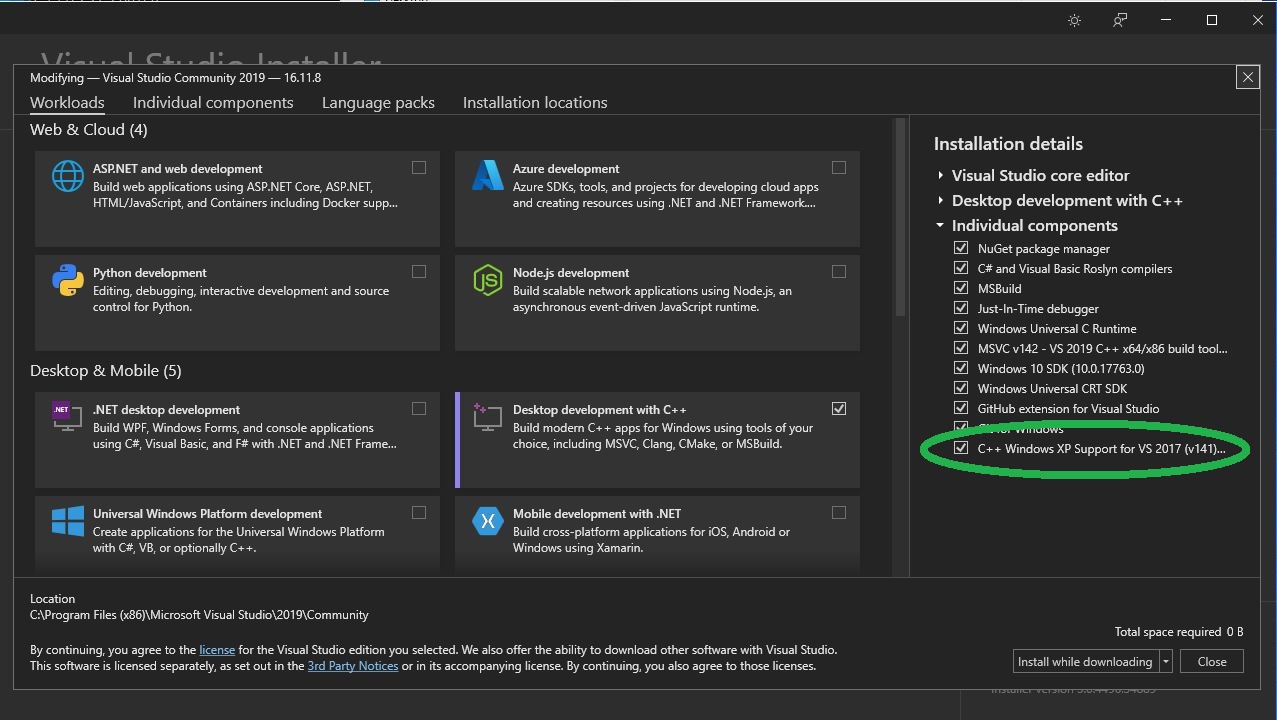Open the feedback icon in the title bar
The width and height of the screenshot is (1277, 720).
click(1119, 19)
